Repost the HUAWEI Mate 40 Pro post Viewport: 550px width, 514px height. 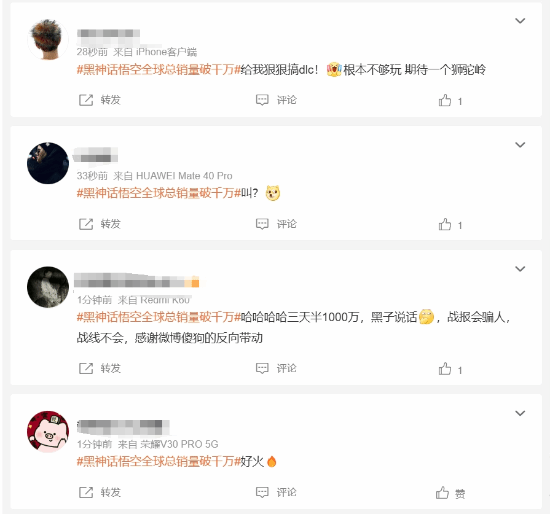click(100, 224)
